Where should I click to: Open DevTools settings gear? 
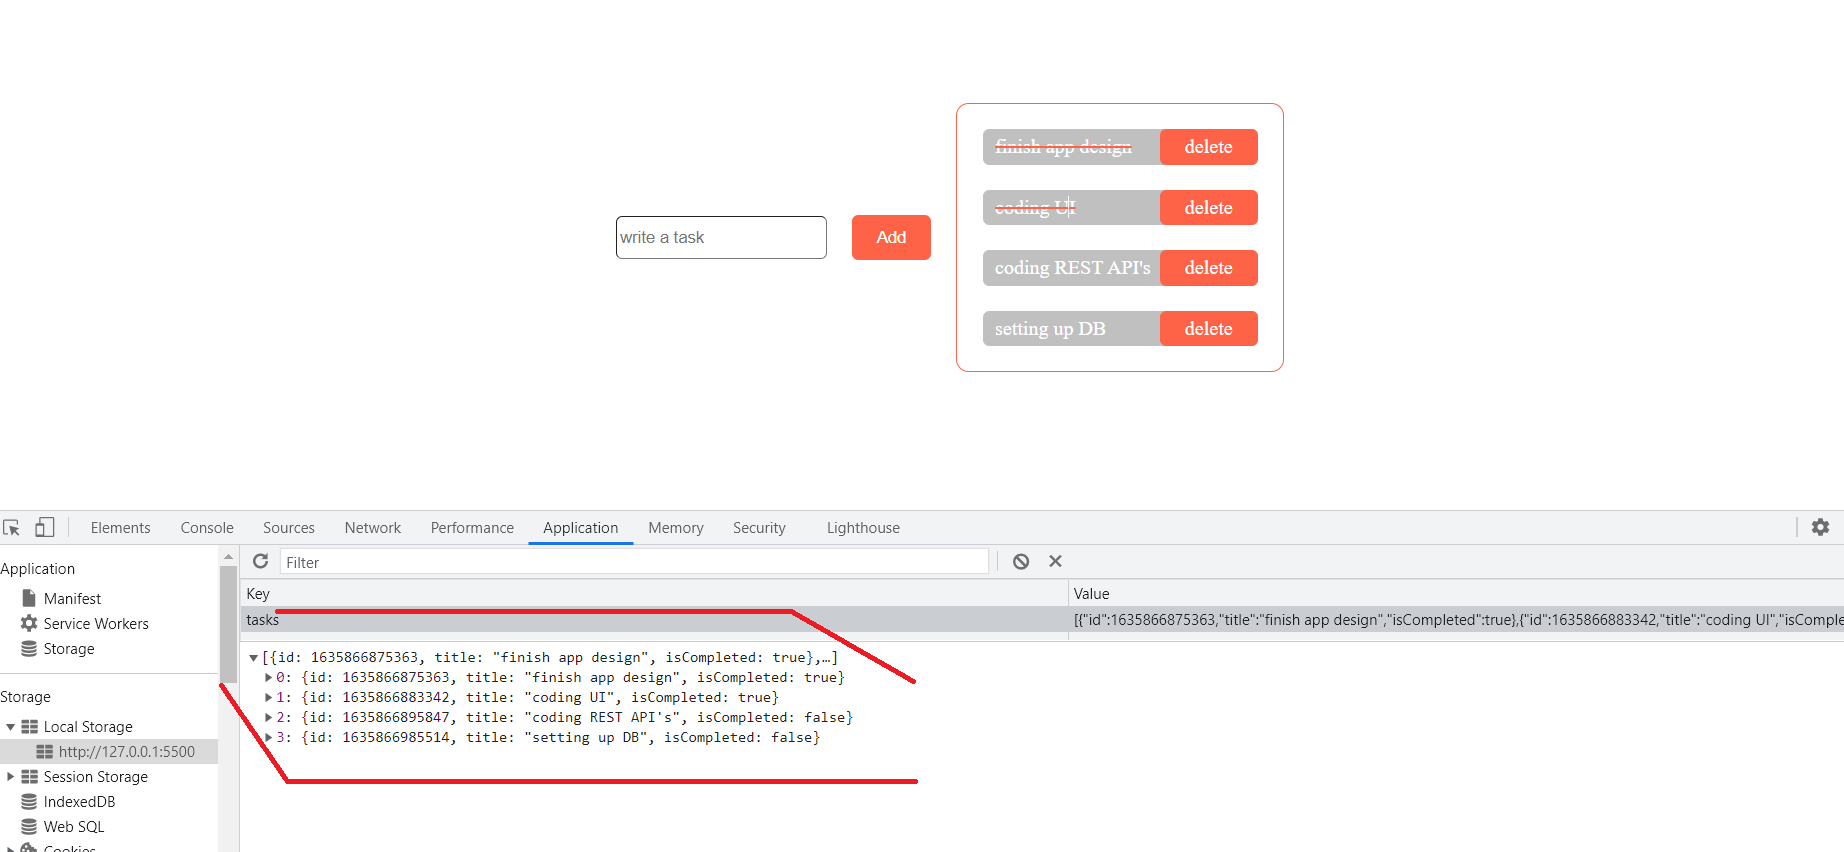point(1820,527)
